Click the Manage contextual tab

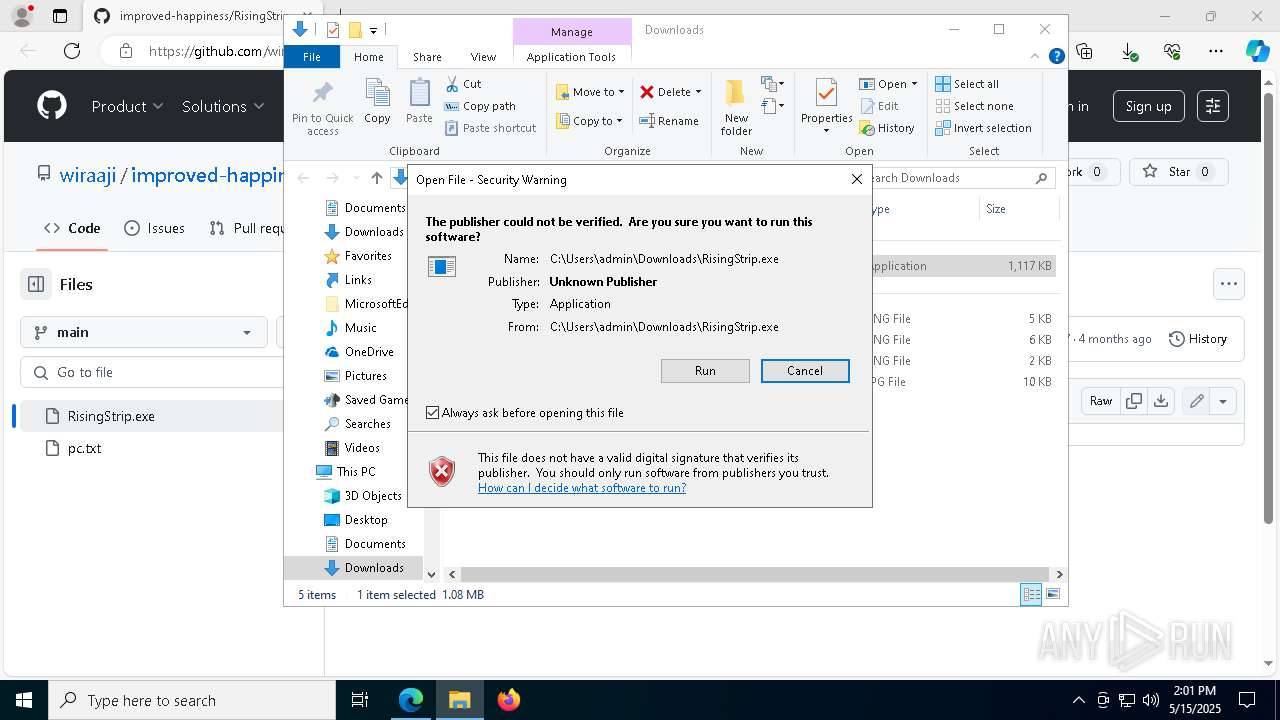pyautogui.click(x=572, y=32)
